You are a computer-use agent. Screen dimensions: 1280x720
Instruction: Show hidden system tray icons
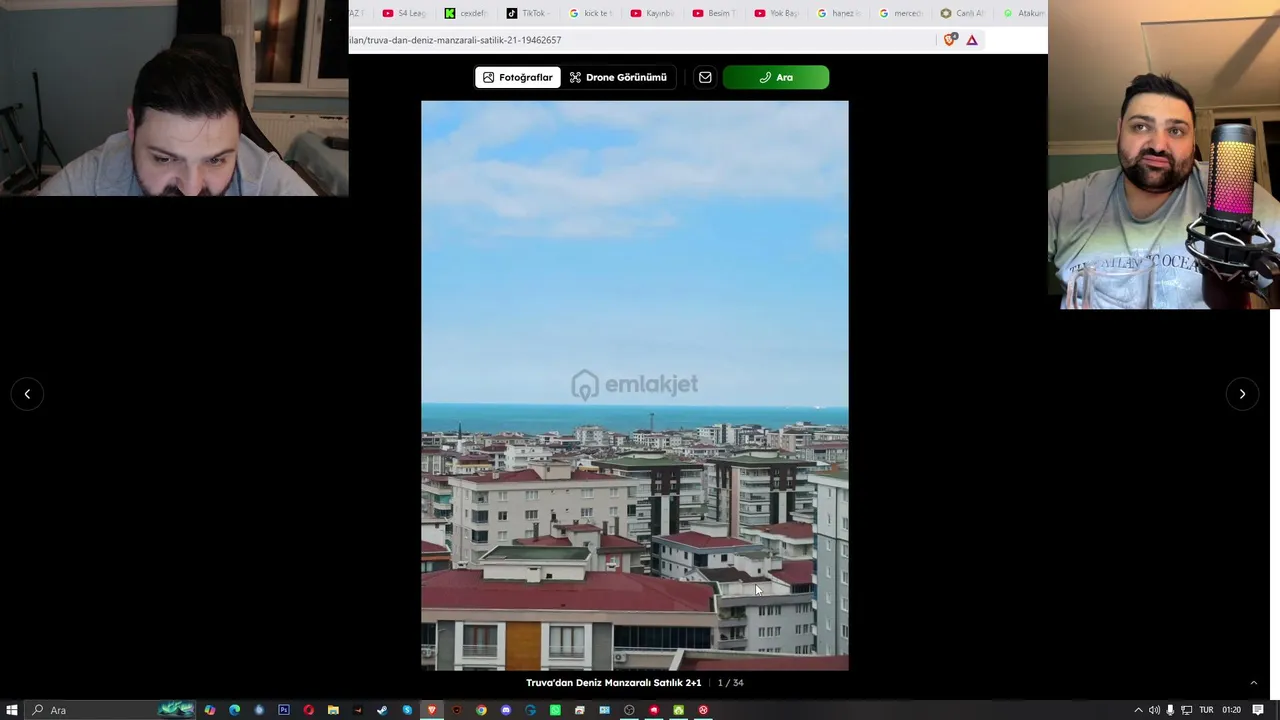click(x=1138, y=710)
